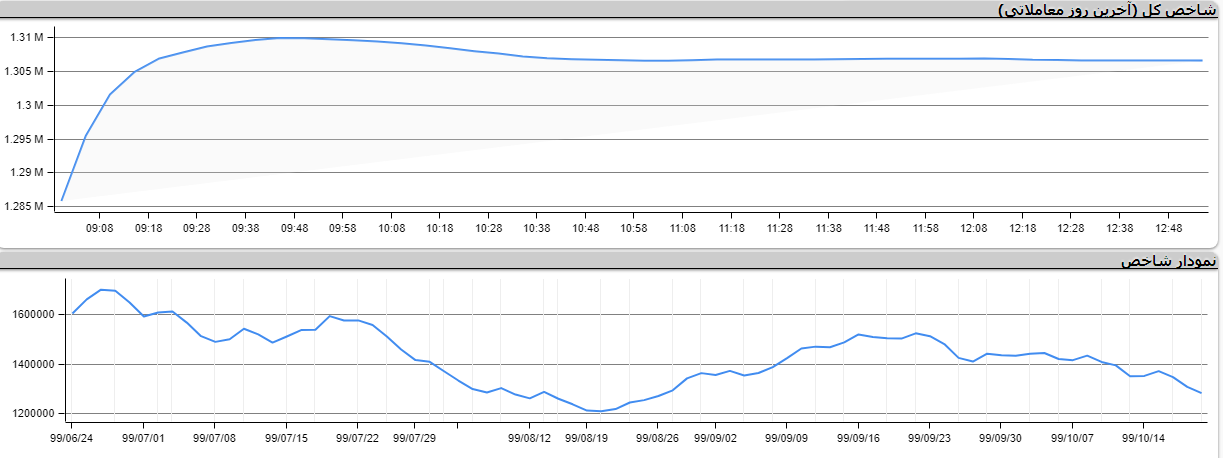Click the 'نمودار شاخص' panel header title
Viewport: 1223px width, 458px height.
coord(1169,262)
